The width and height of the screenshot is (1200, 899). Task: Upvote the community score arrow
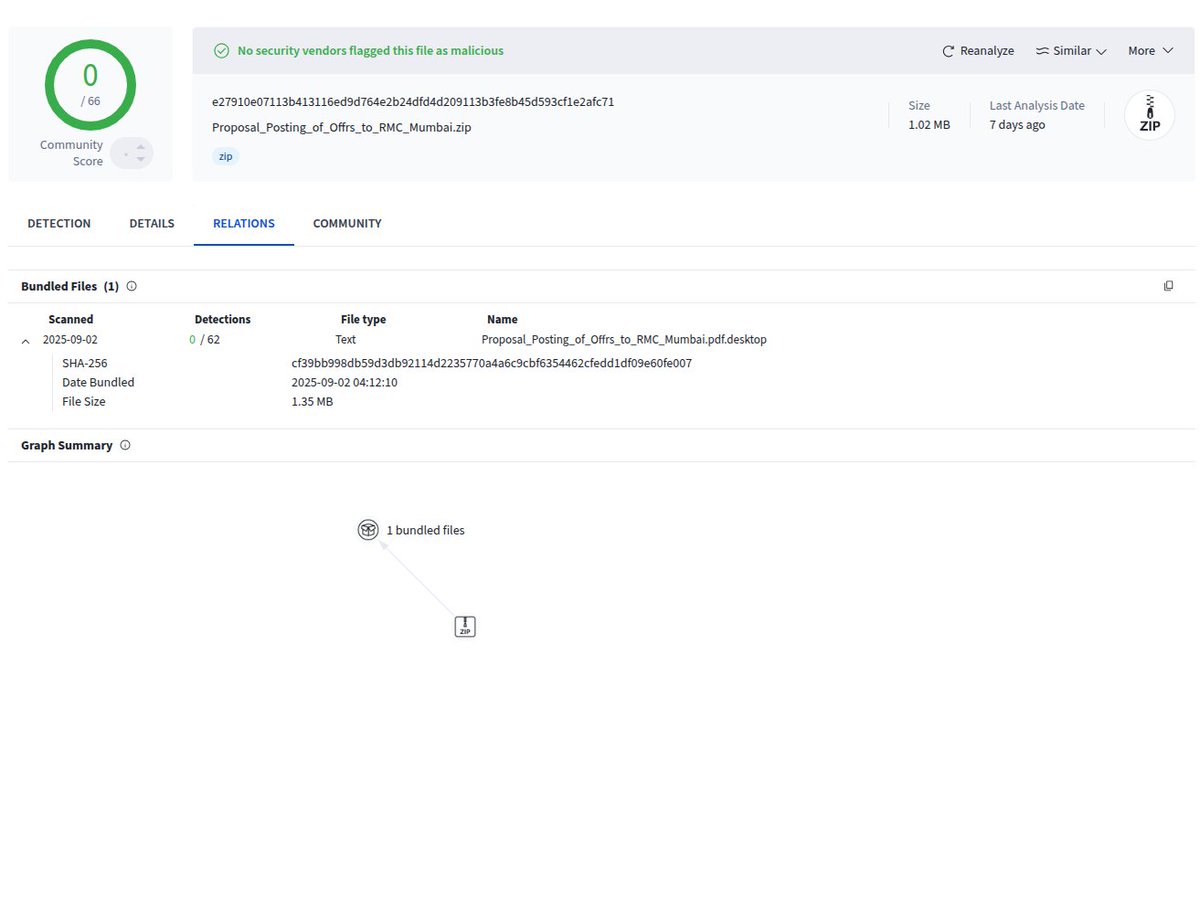(x=141, y=147)
